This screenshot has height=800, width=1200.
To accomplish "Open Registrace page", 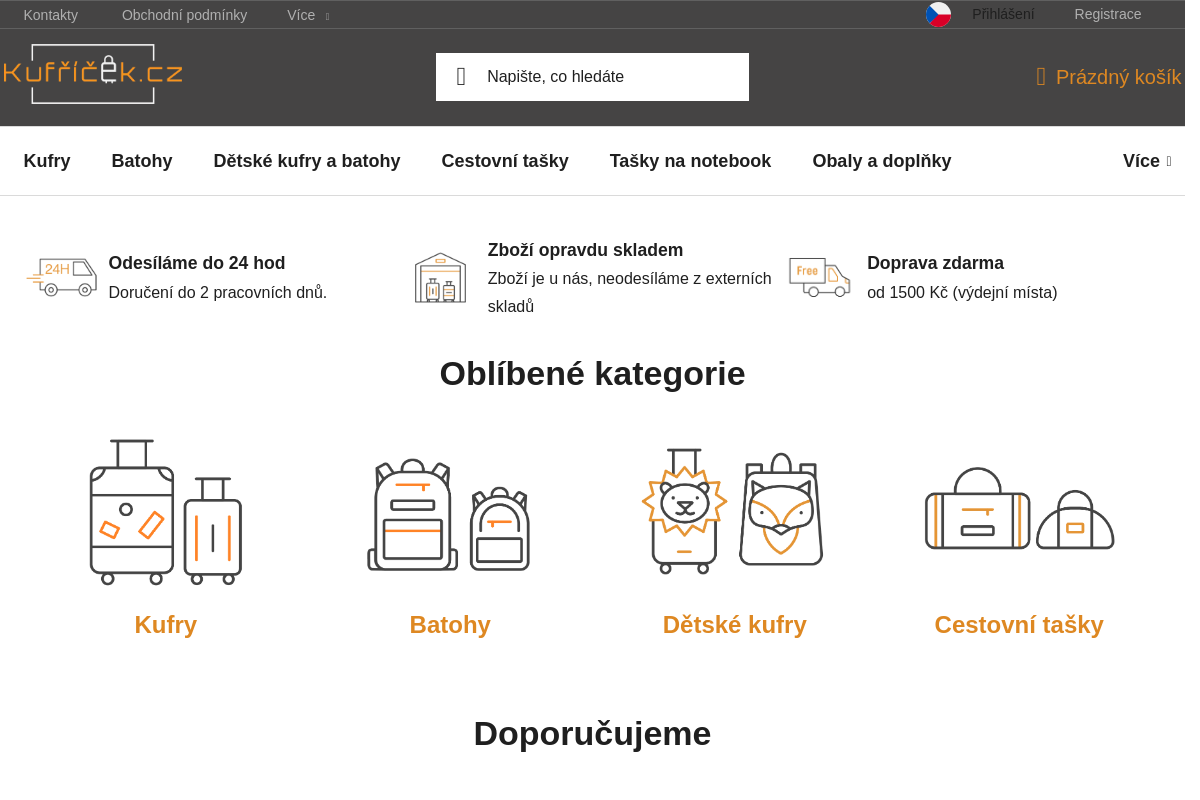I will tap(1108, 14).
